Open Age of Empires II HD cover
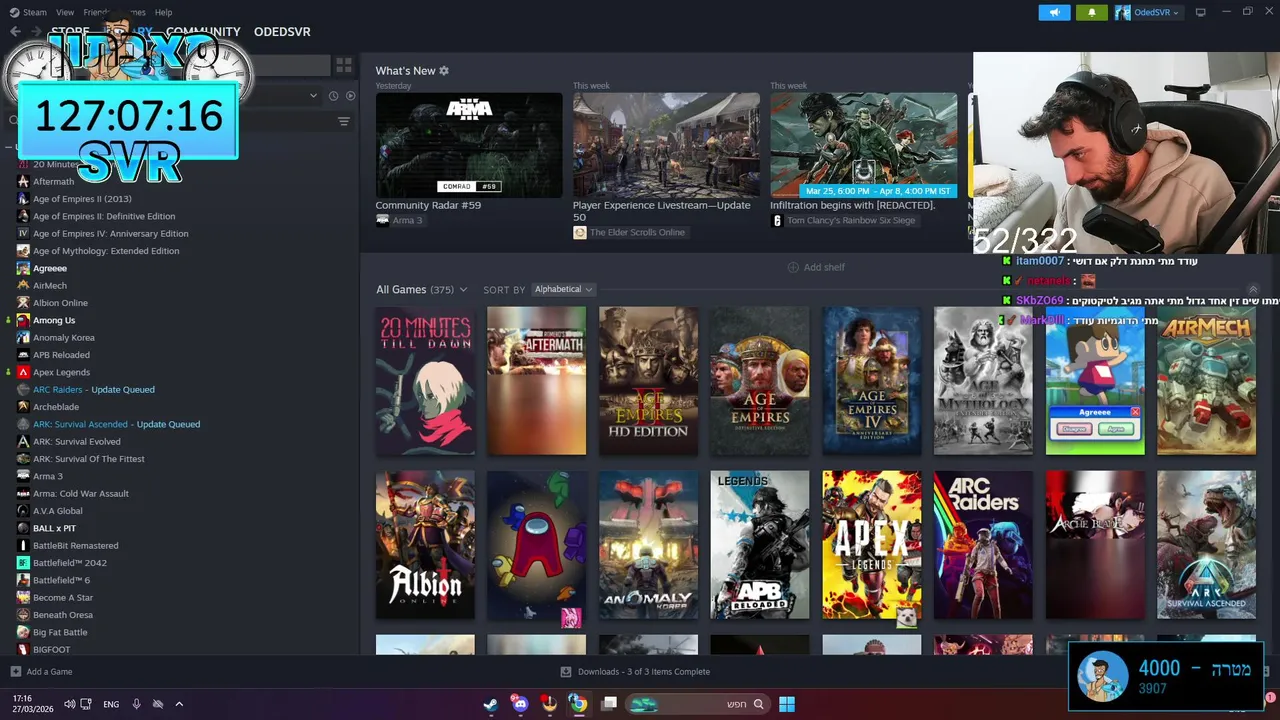The height and width of the screenshot is (720, 1280). click(648, 381)
